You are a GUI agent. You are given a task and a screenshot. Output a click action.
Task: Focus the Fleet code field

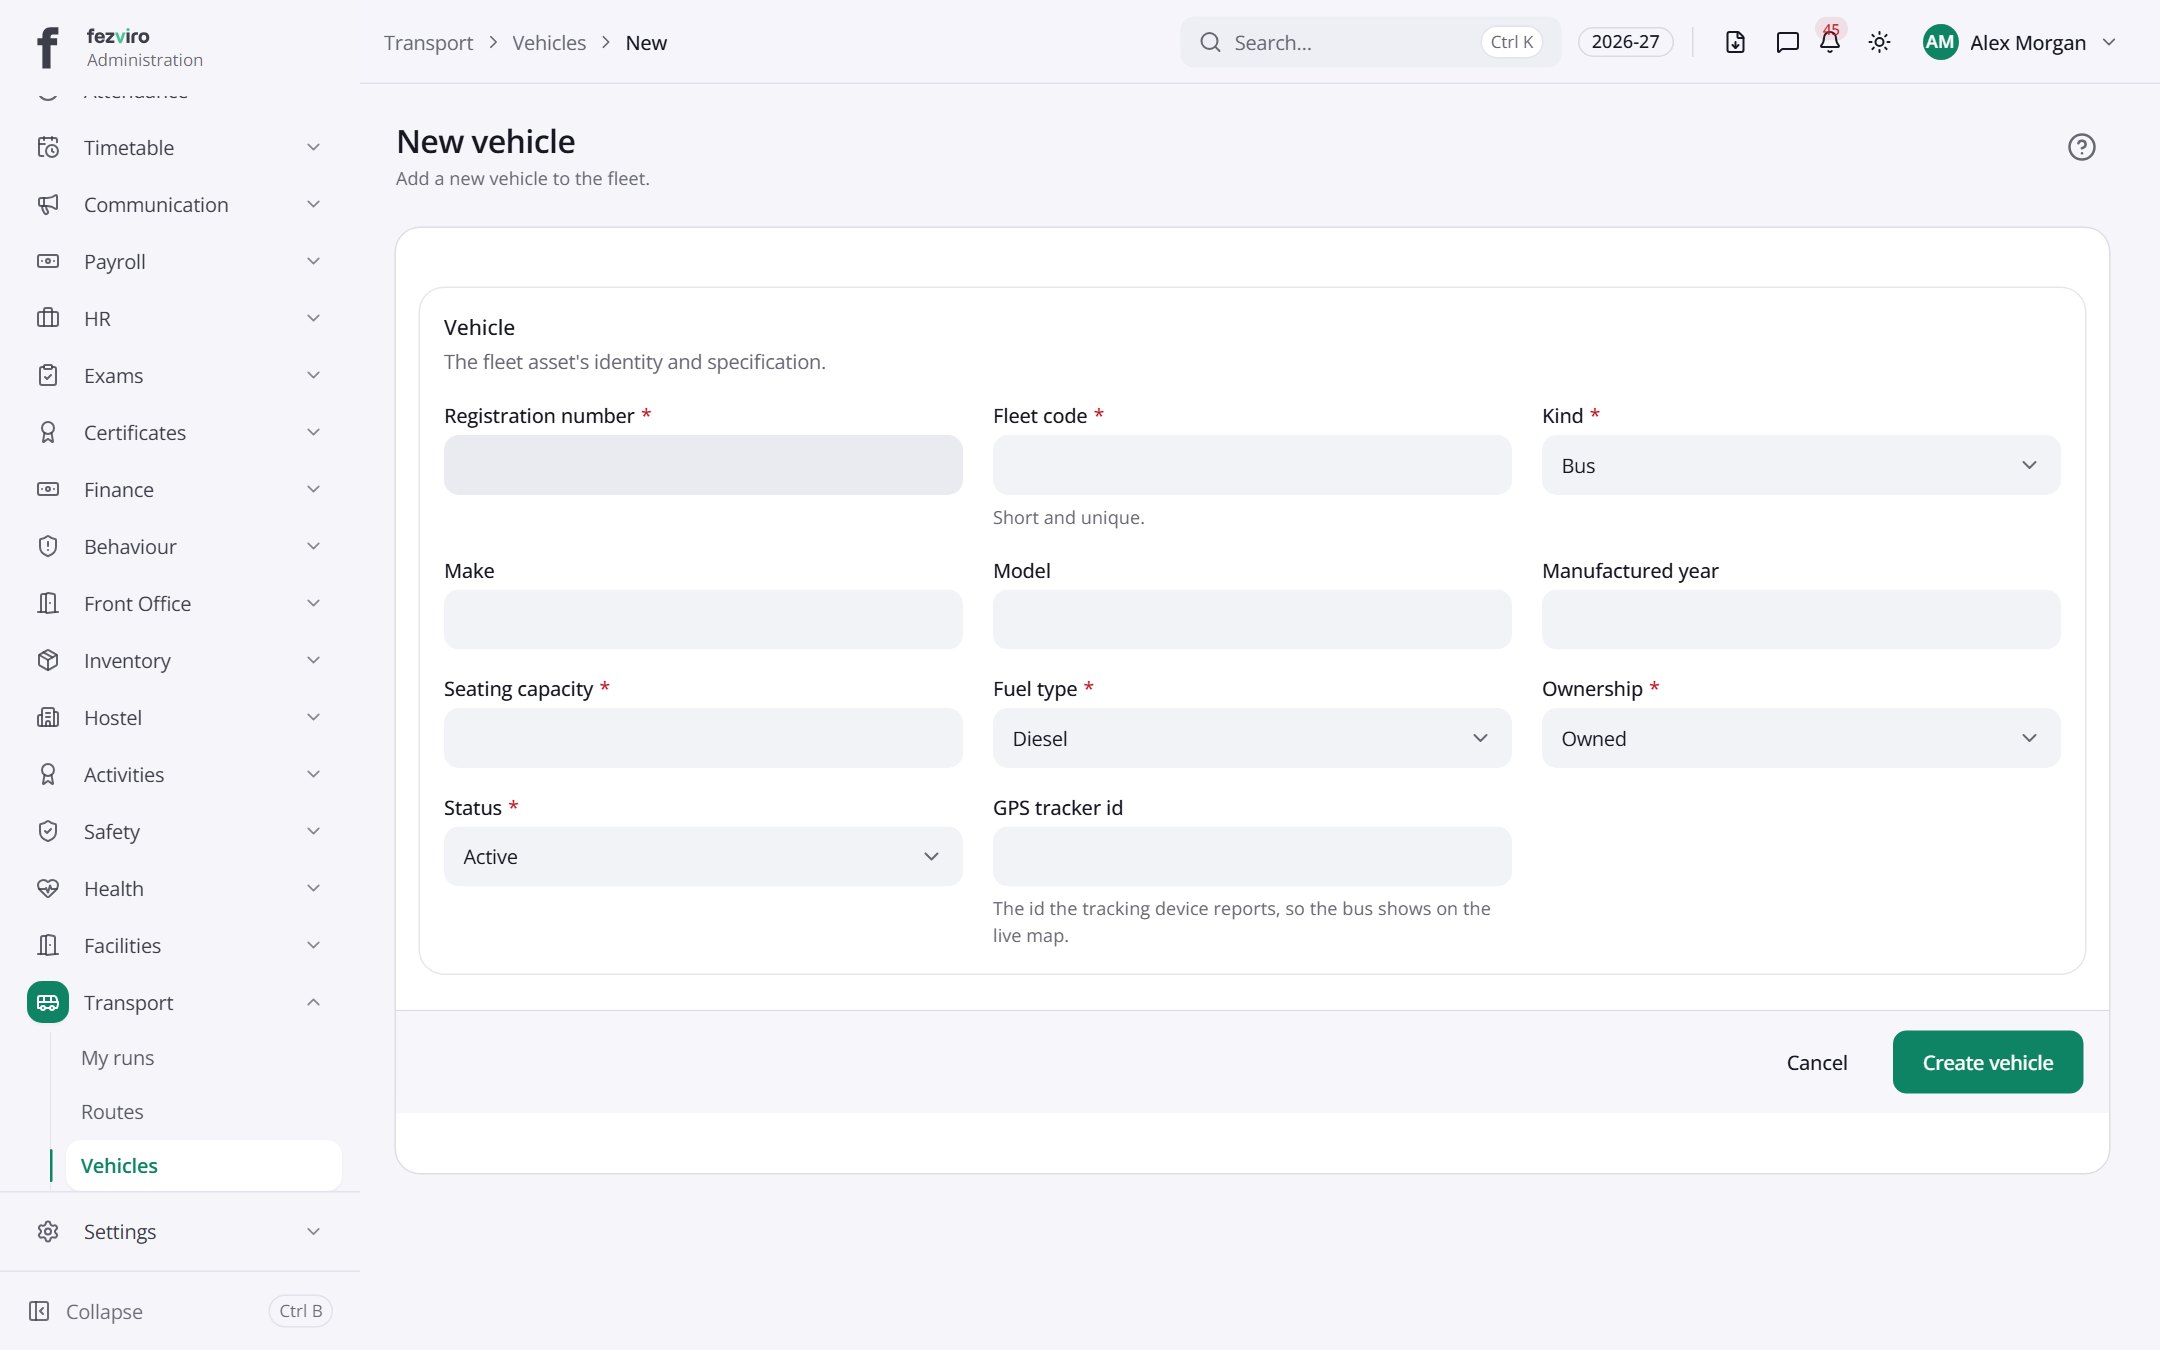pyautogui.click(x=1251, y=465)
